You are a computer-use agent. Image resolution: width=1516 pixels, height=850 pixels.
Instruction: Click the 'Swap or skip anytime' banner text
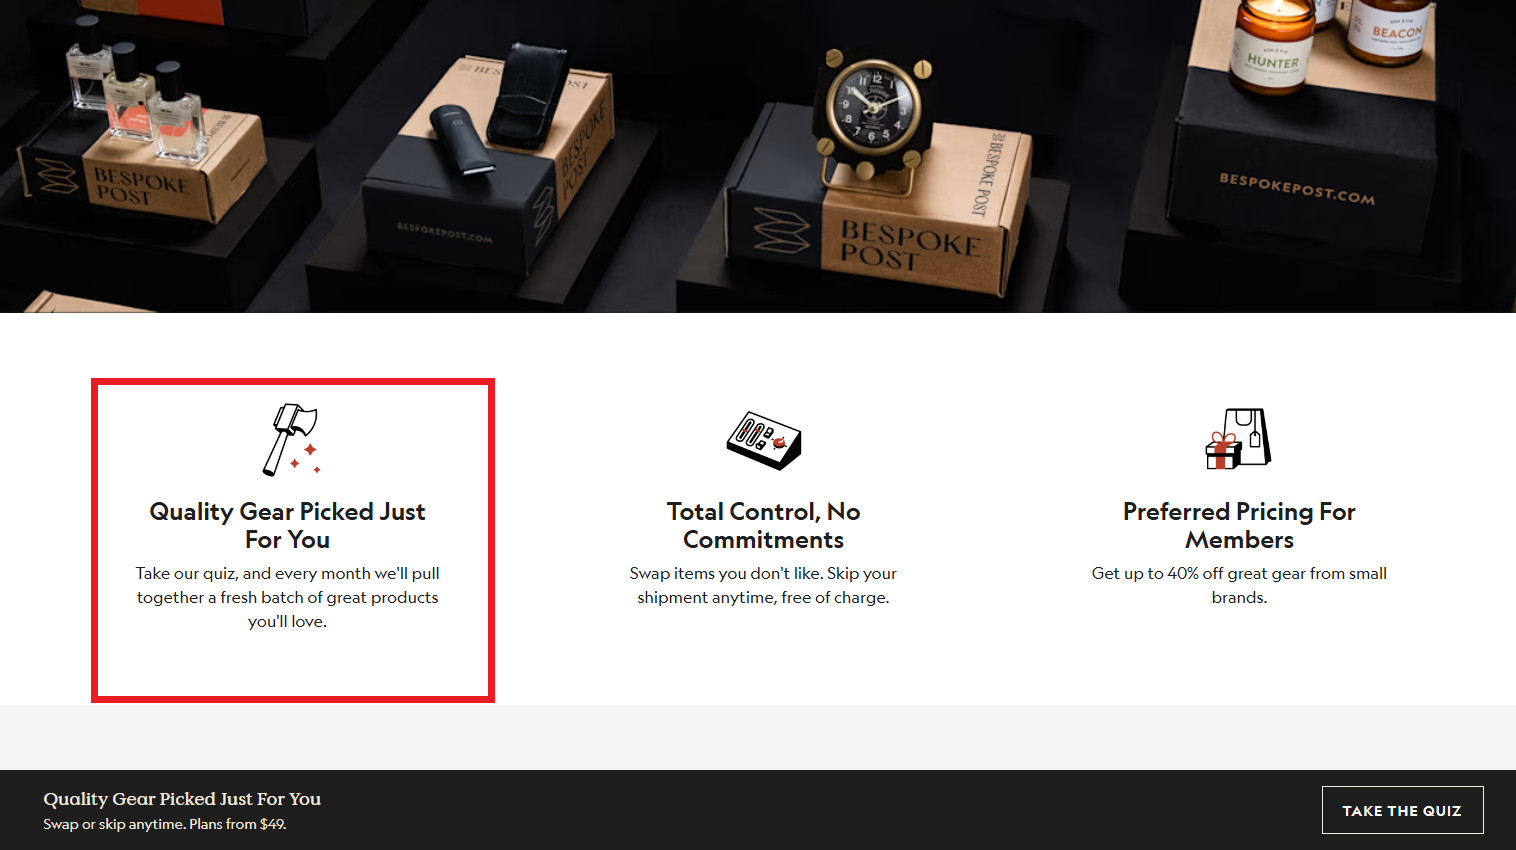coord(165,824)
